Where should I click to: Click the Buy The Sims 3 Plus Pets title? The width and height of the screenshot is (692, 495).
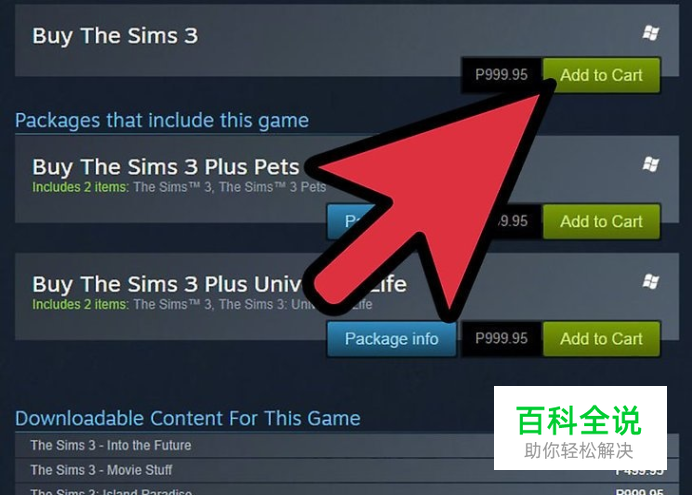[166, 167]
